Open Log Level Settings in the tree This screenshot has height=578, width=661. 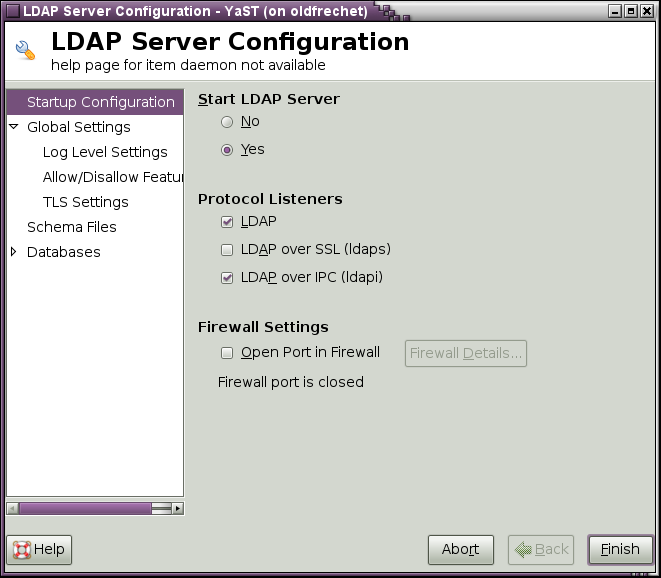105,152
